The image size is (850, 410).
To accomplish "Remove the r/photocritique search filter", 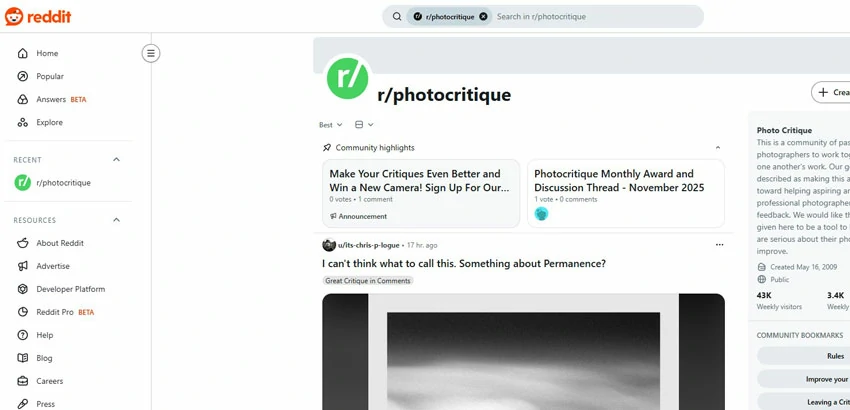I will click(x=483, y=16).
